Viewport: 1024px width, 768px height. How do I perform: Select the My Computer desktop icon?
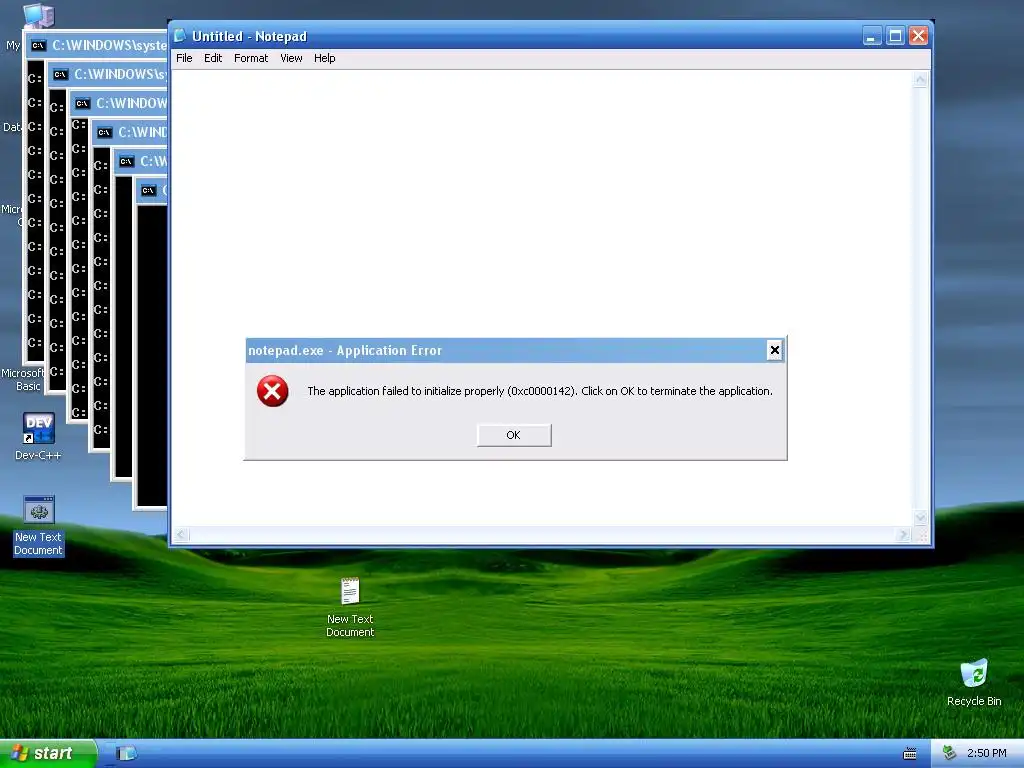tap(39, 16)
